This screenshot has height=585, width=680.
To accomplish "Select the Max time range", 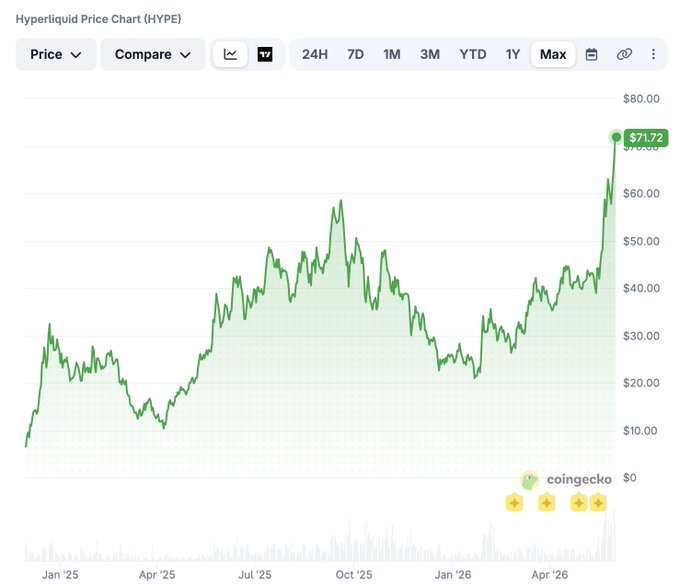I will 553,54.
